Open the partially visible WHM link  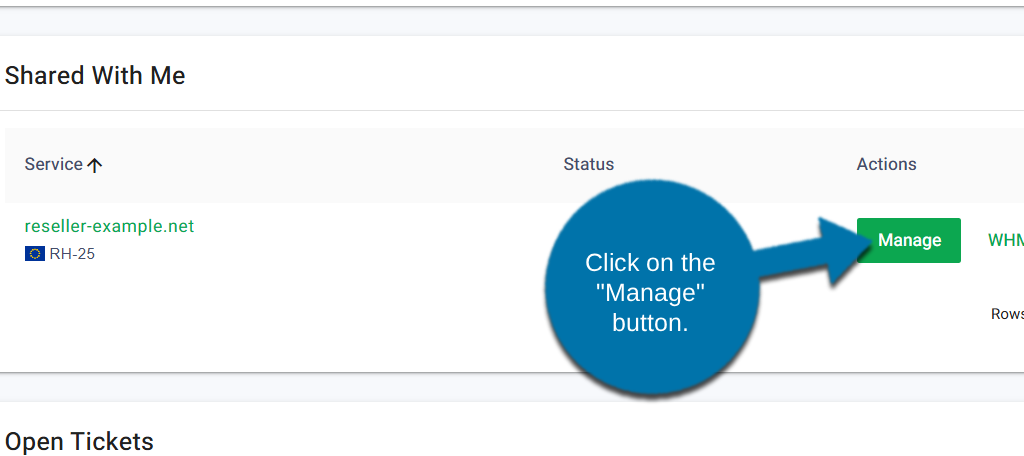click(1005, 240)
